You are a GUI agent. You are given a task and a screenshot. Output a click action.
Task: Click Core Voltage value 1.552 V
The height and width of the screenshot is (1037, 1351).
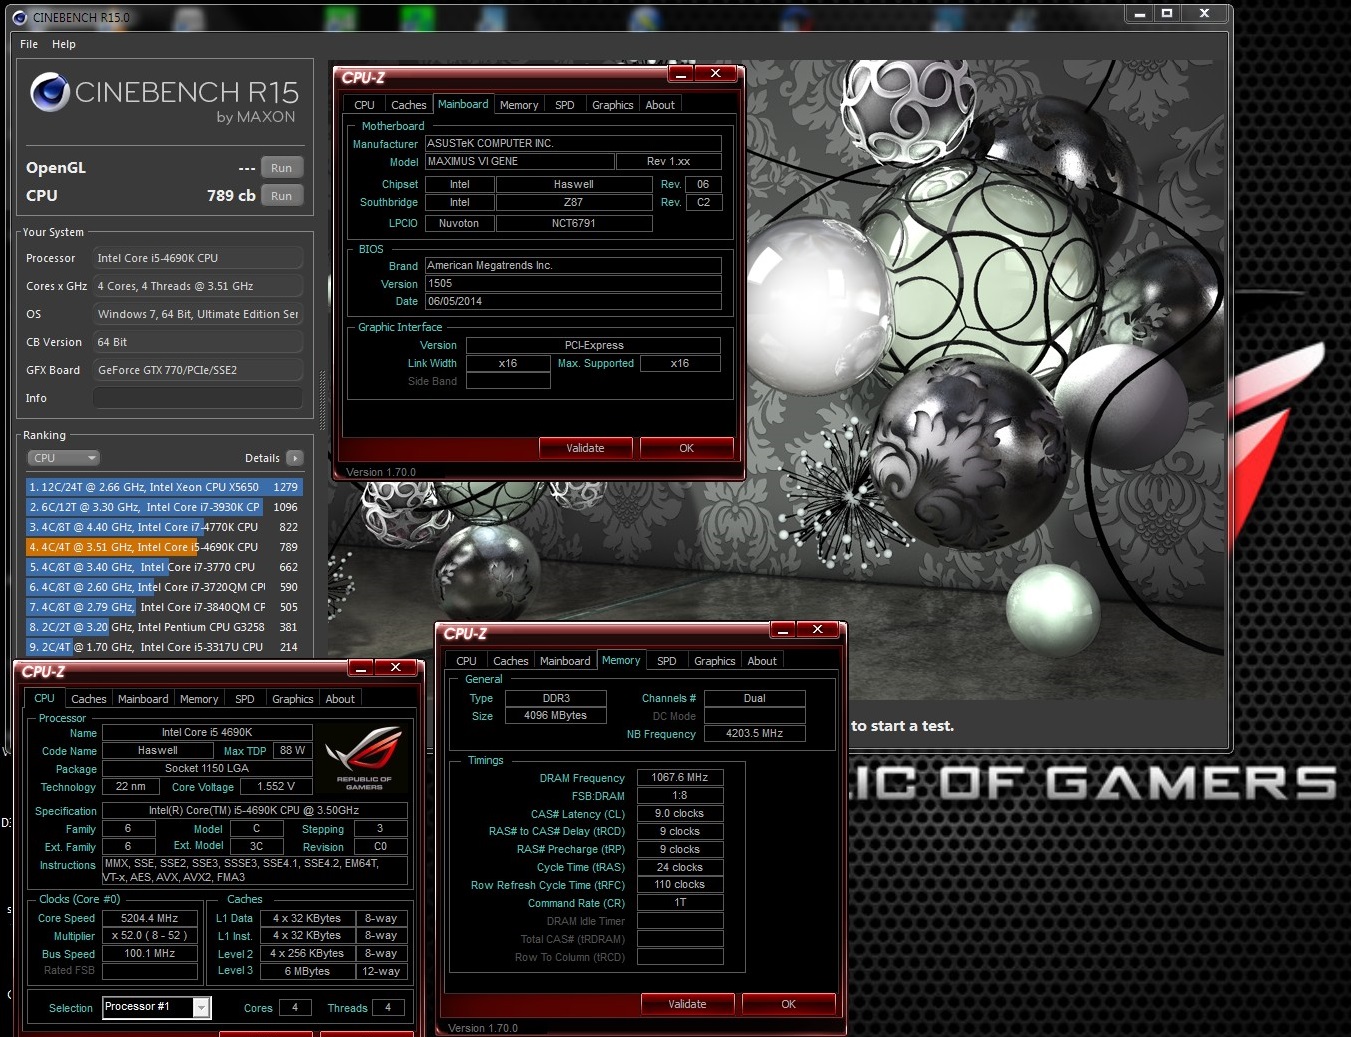[276, 786]
